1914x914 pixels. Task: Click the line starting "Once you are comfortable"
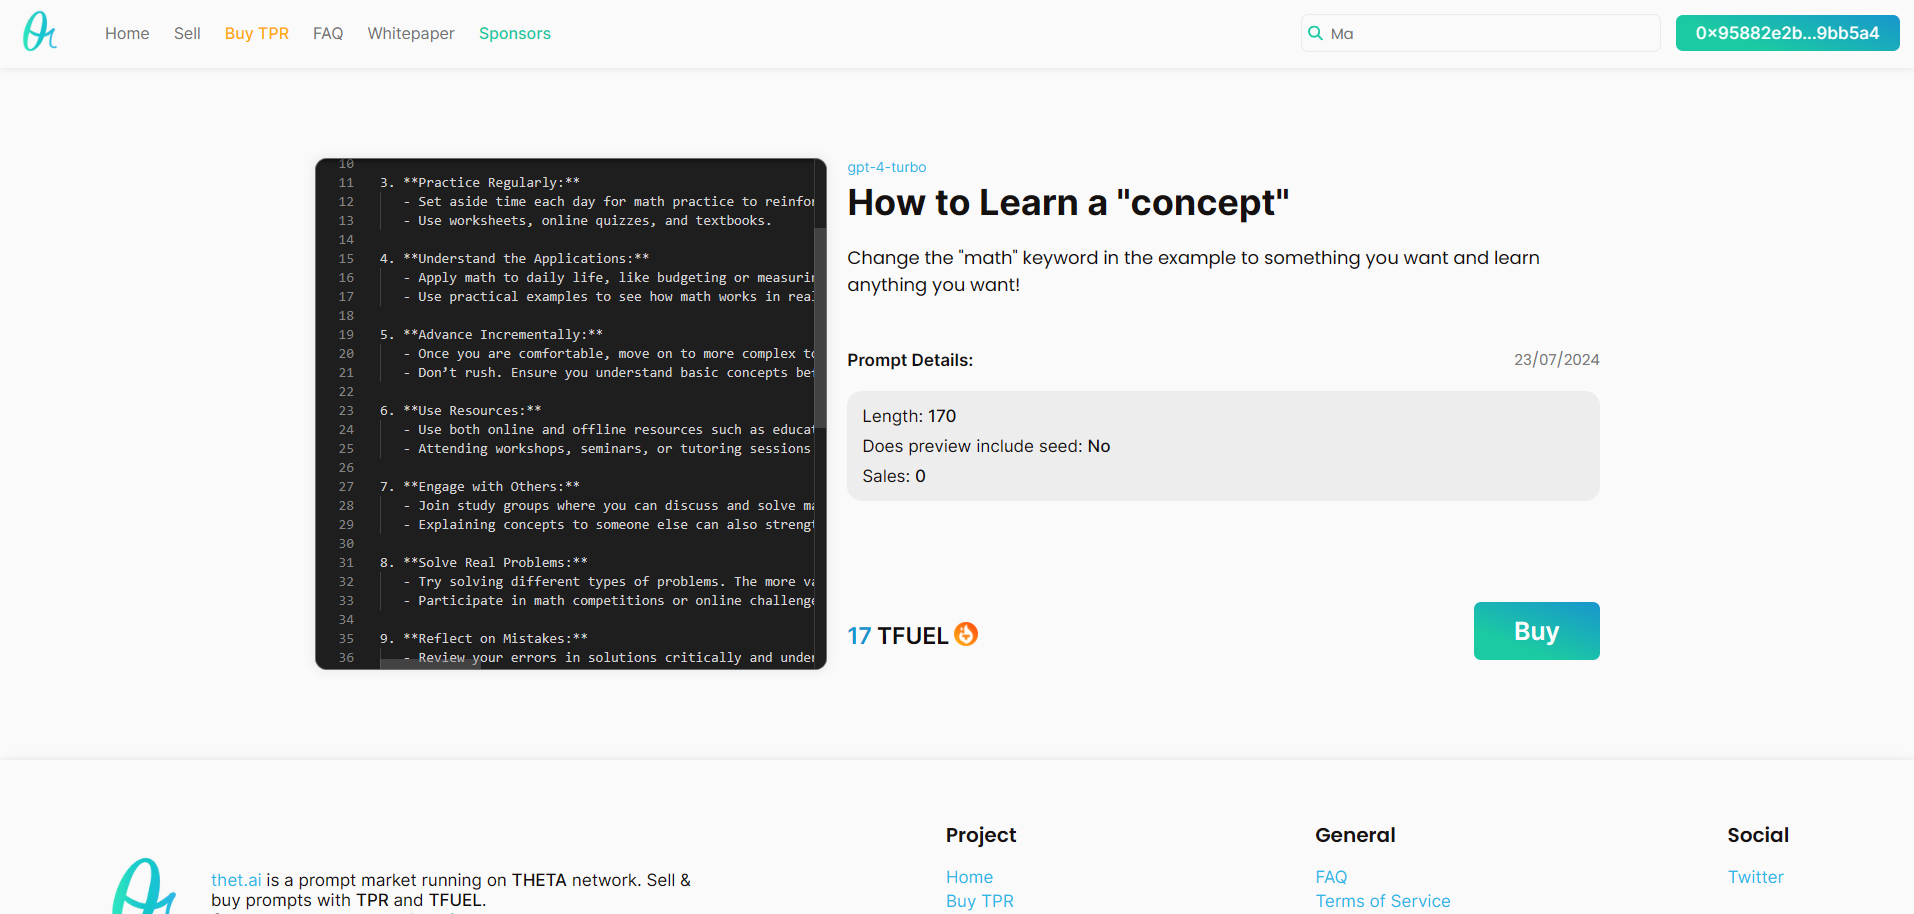(609, 353)
